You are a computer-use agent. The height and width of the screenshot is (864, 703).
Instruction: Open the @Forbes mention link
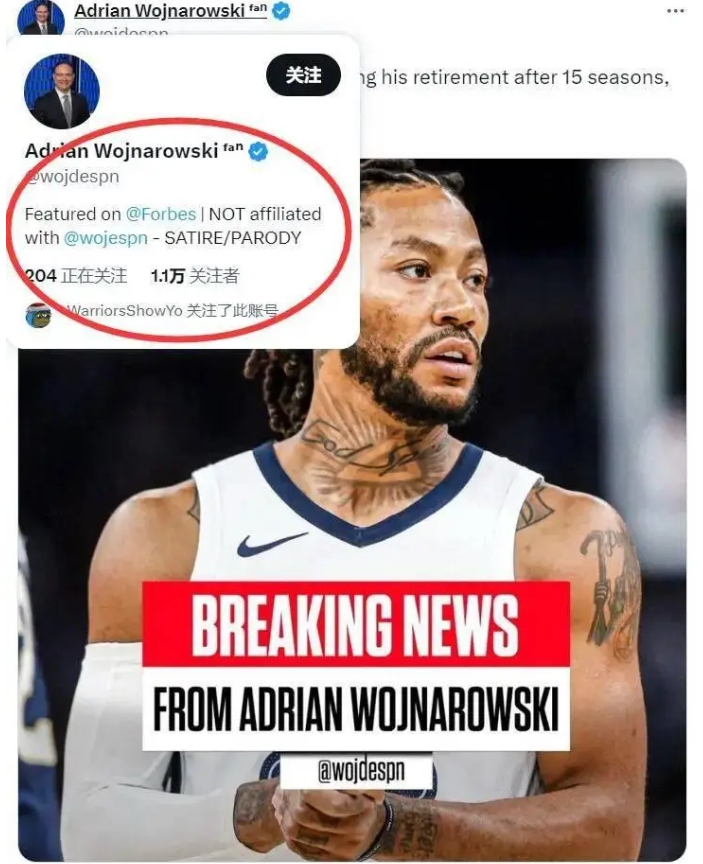[x=161, y=214]
